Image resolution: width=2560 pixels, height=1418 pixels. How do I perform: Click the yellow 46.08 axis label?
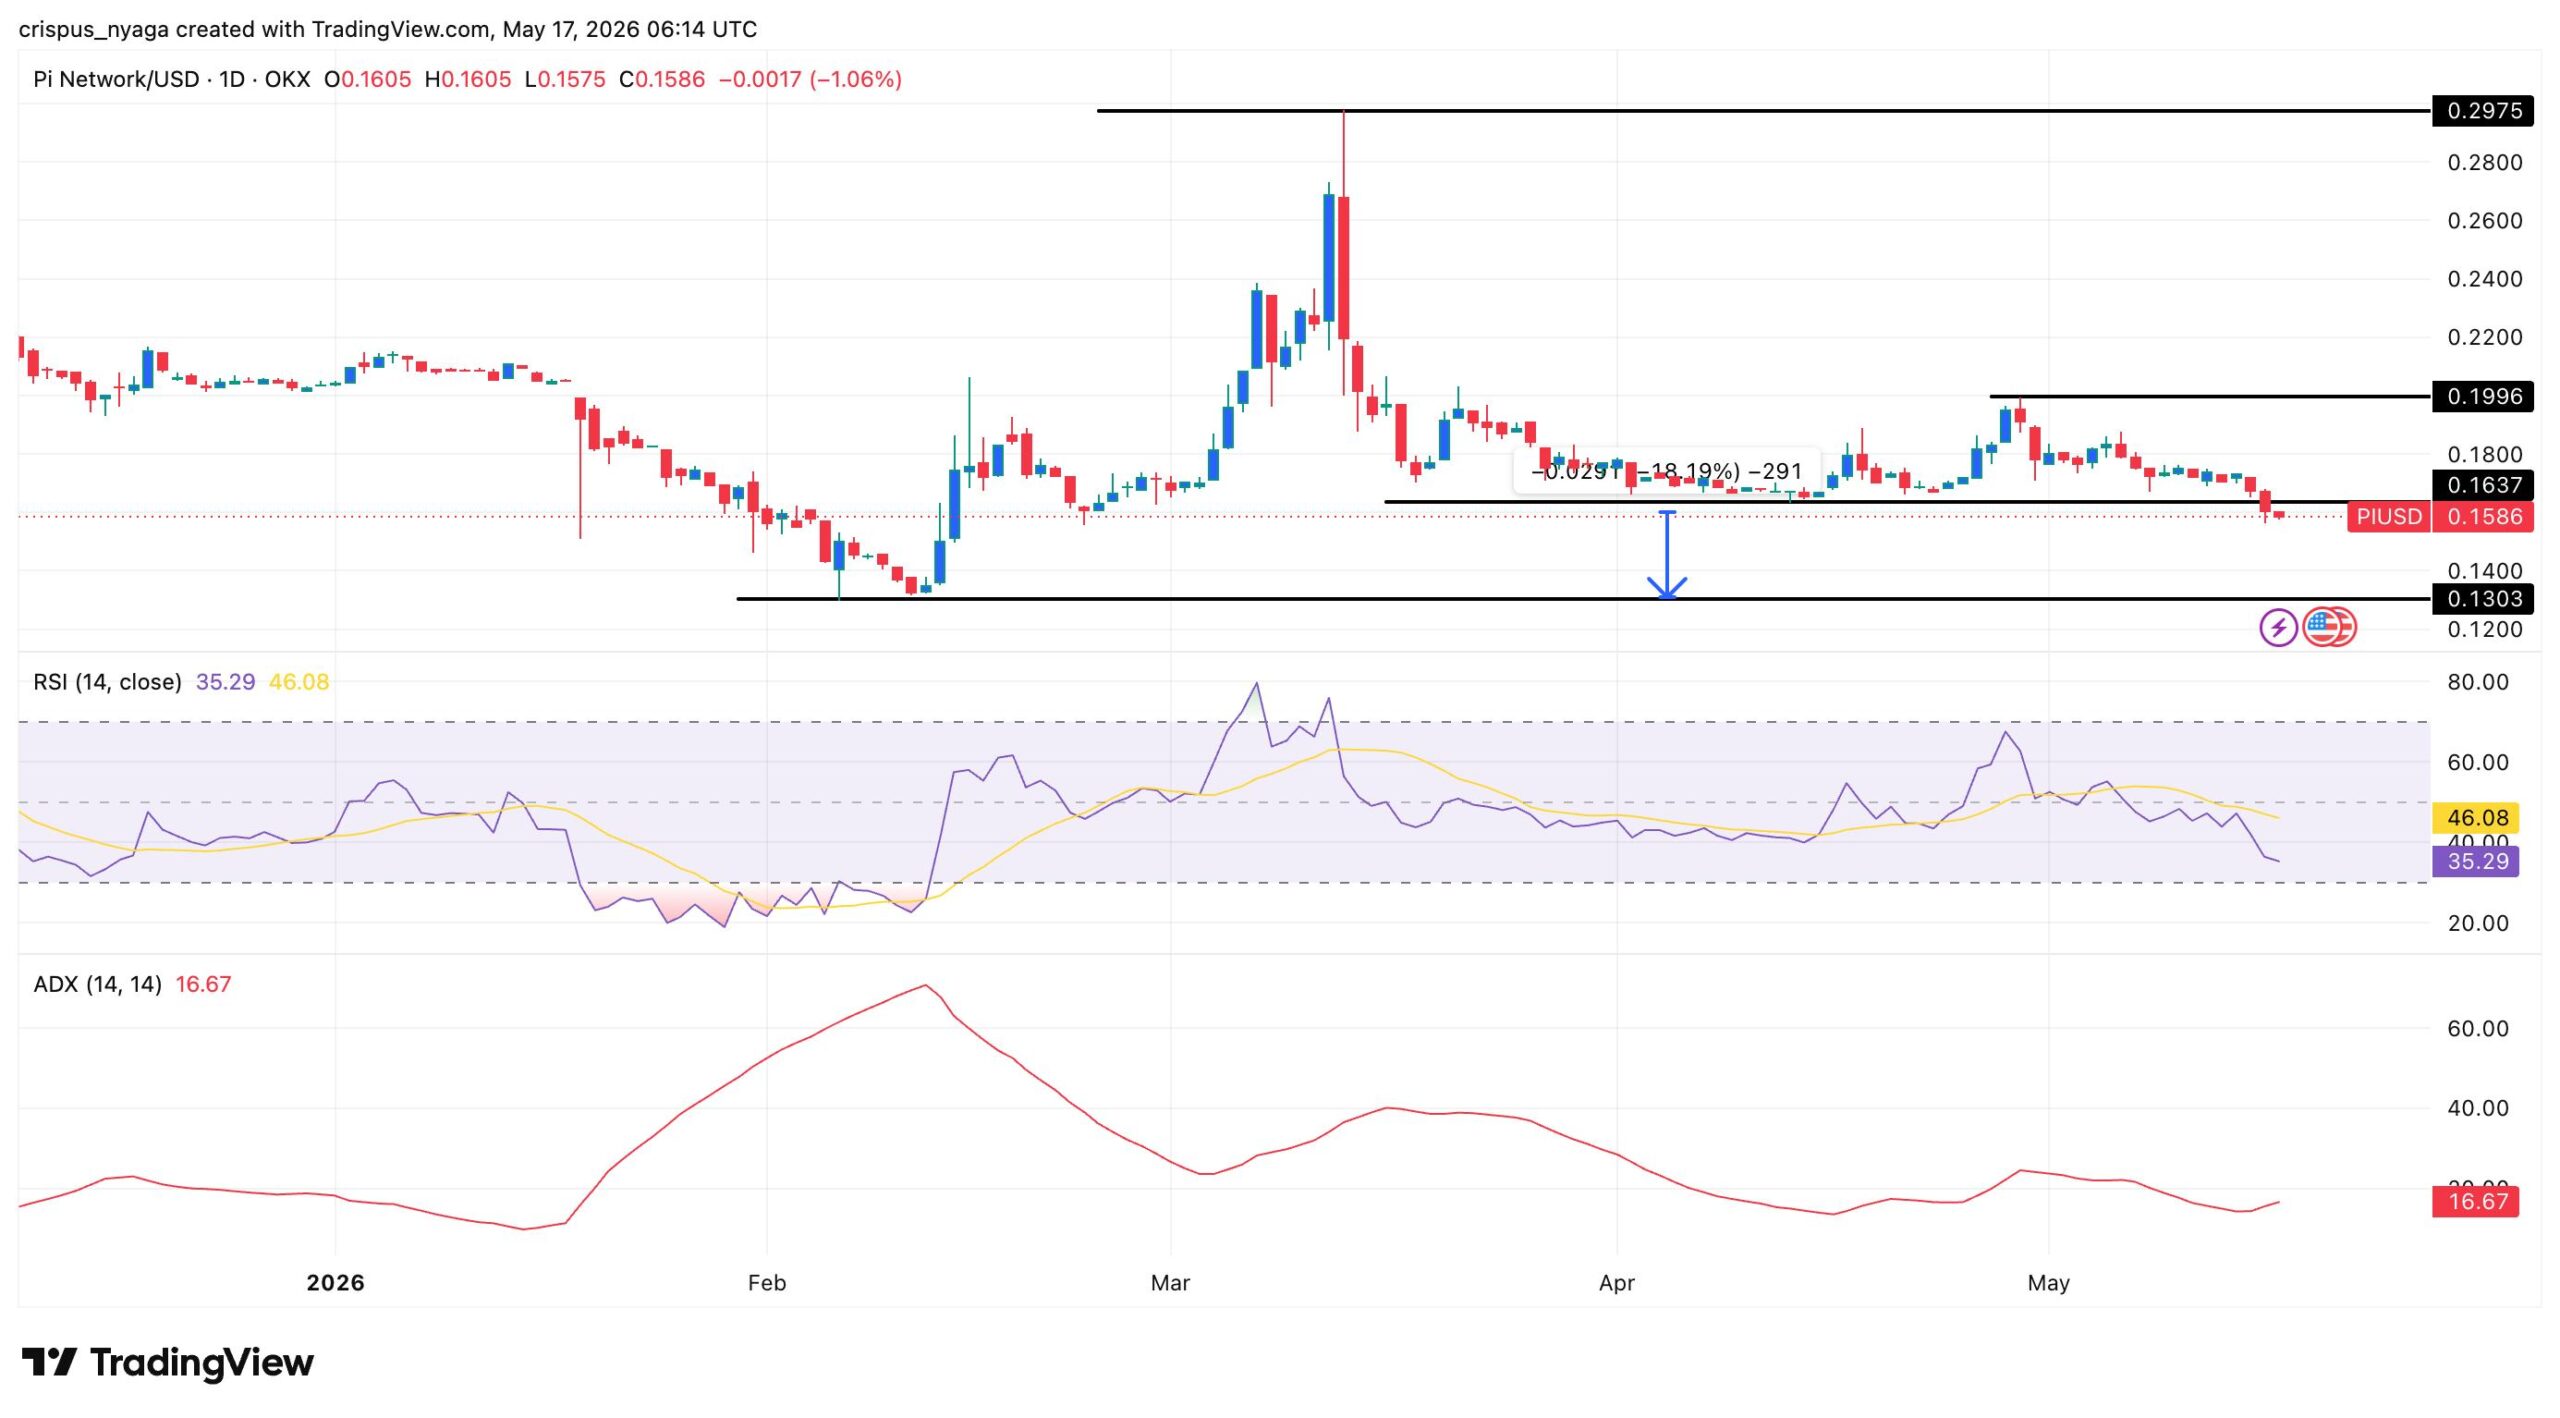(2476, 818)
